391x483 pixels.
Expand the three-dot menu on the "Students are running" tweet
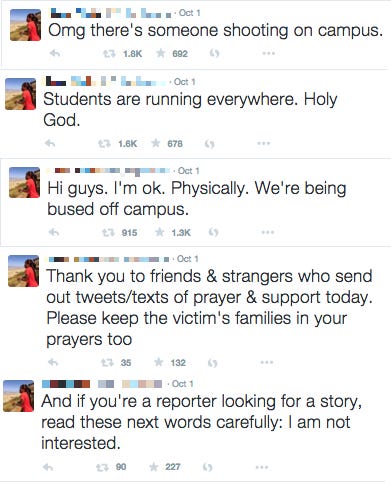[x=263, y=144]
